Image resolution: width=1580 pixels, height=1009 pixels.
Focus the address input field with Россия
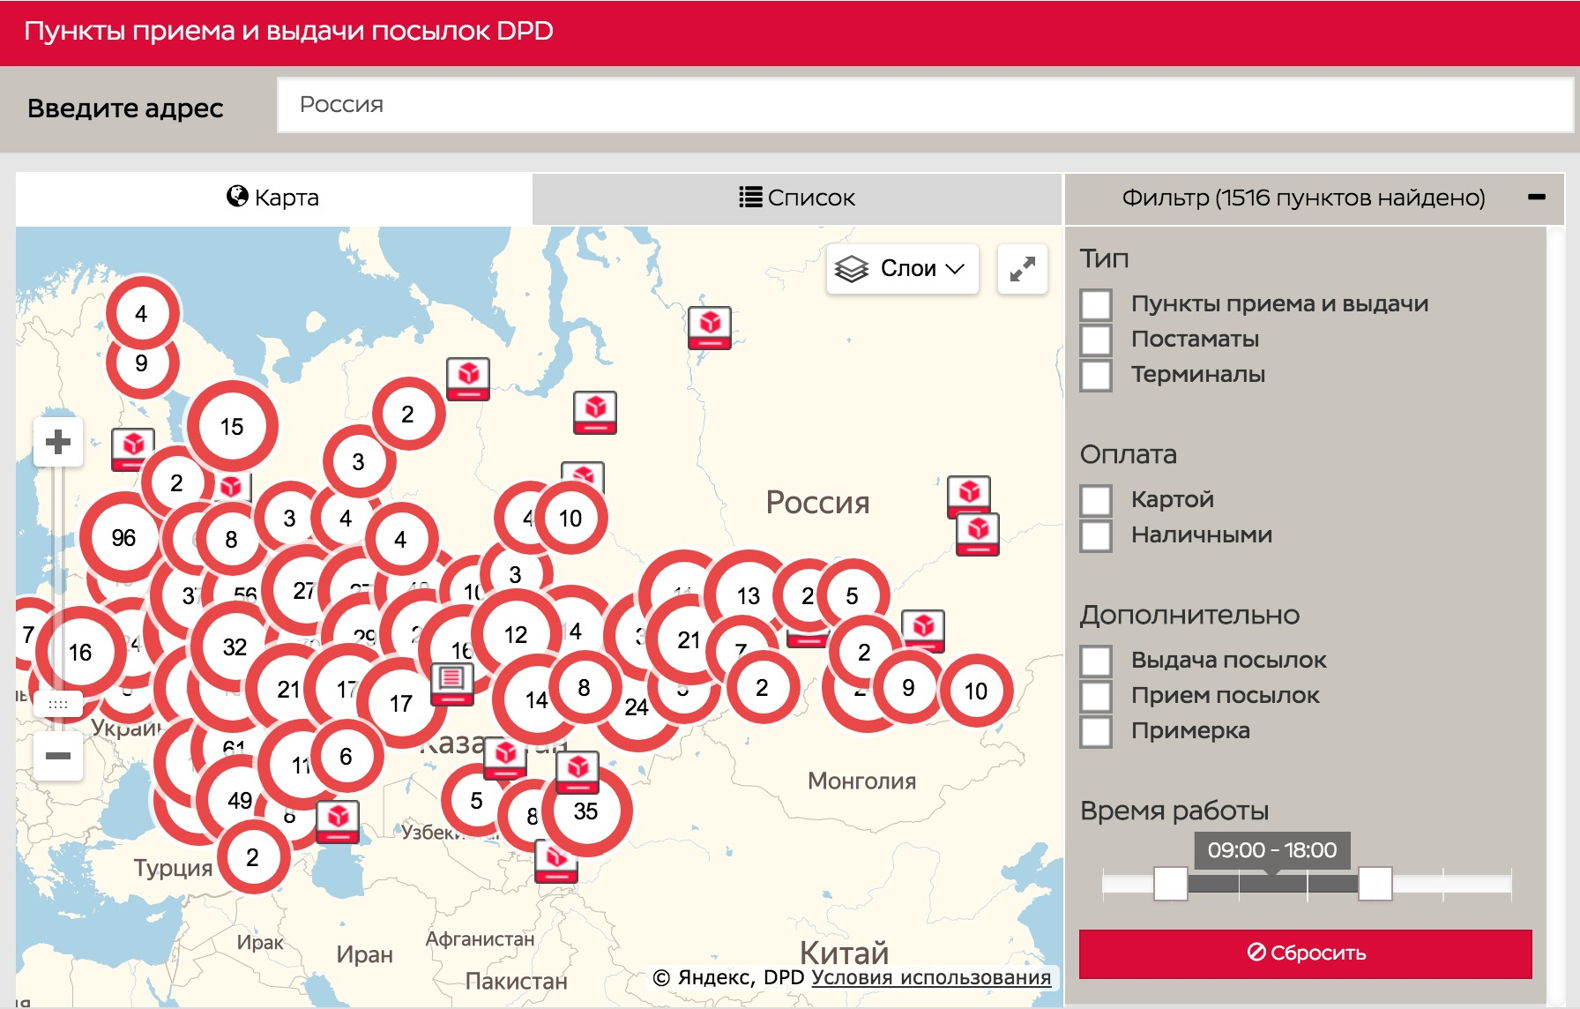[x=925, y=105]
